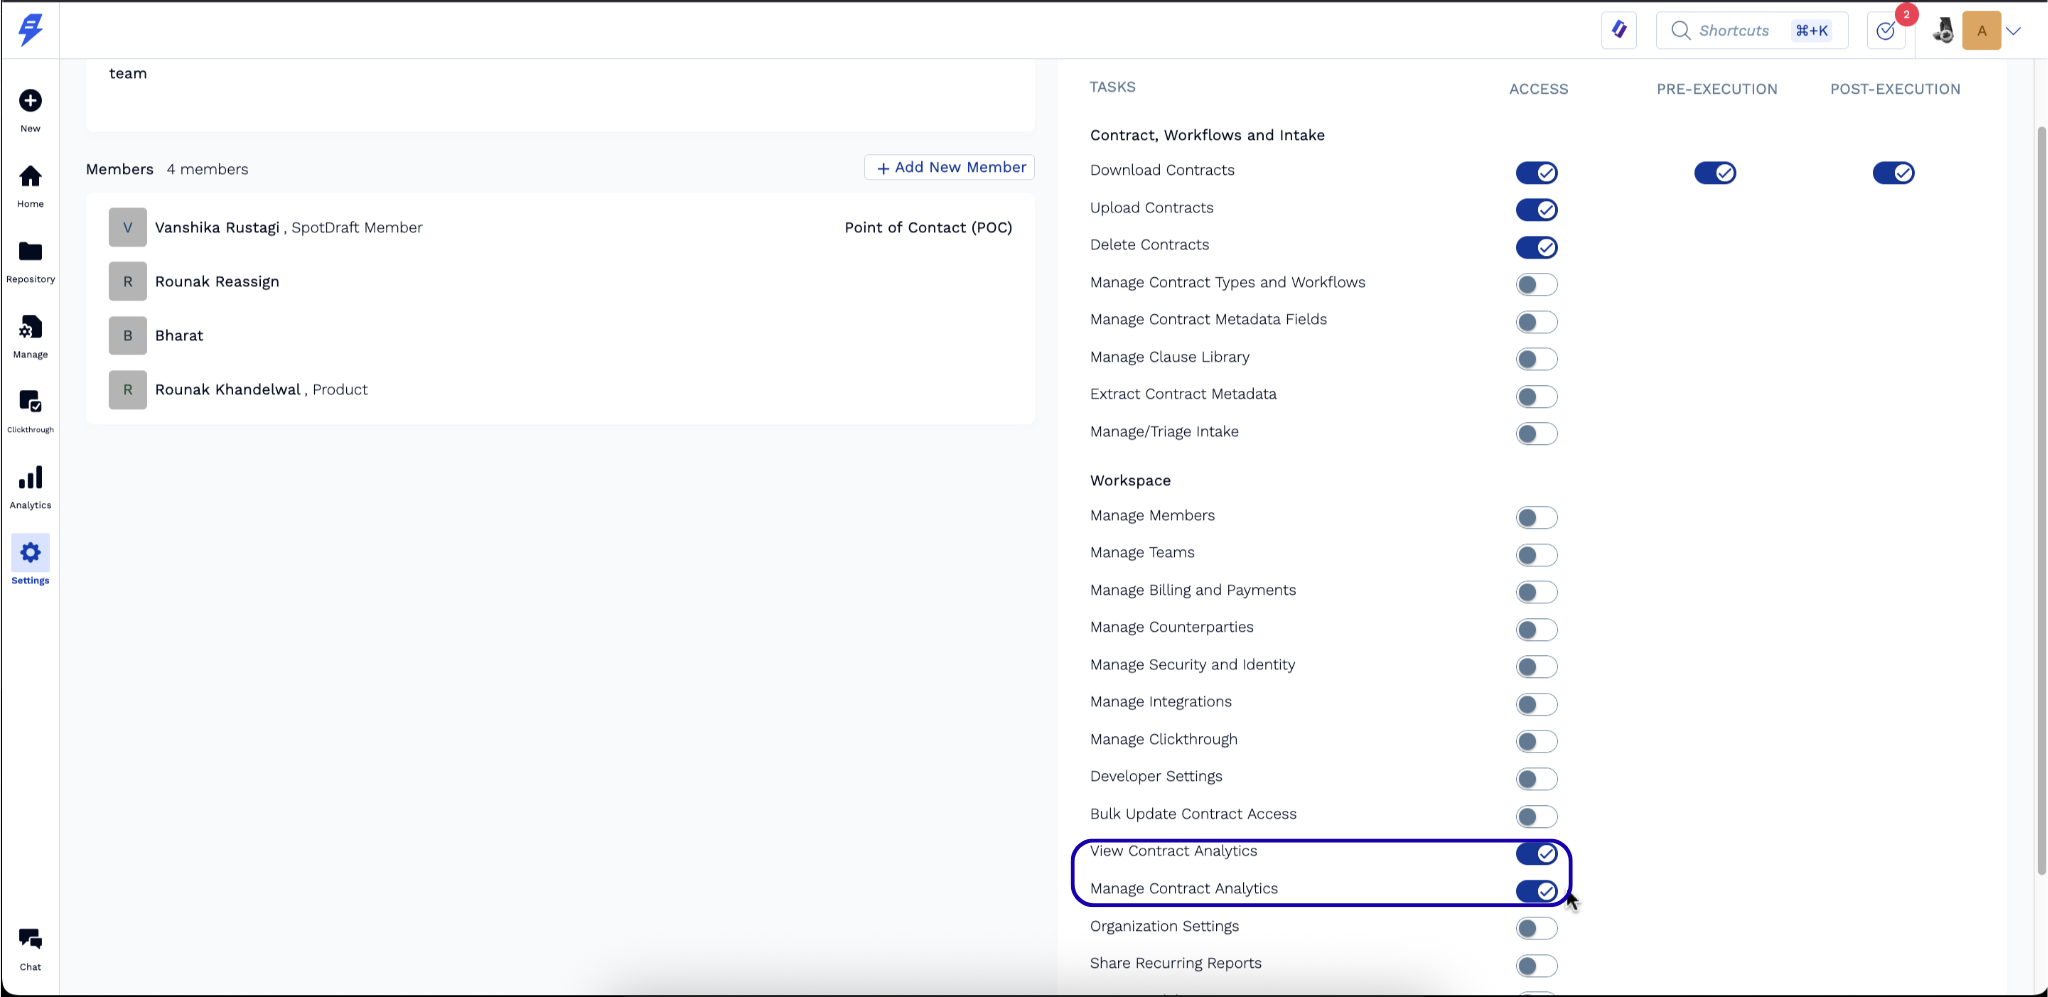This screenshot has width=2048, height=997.
Task: Open the New plus icon in sidebar
Action: point(31,101)
